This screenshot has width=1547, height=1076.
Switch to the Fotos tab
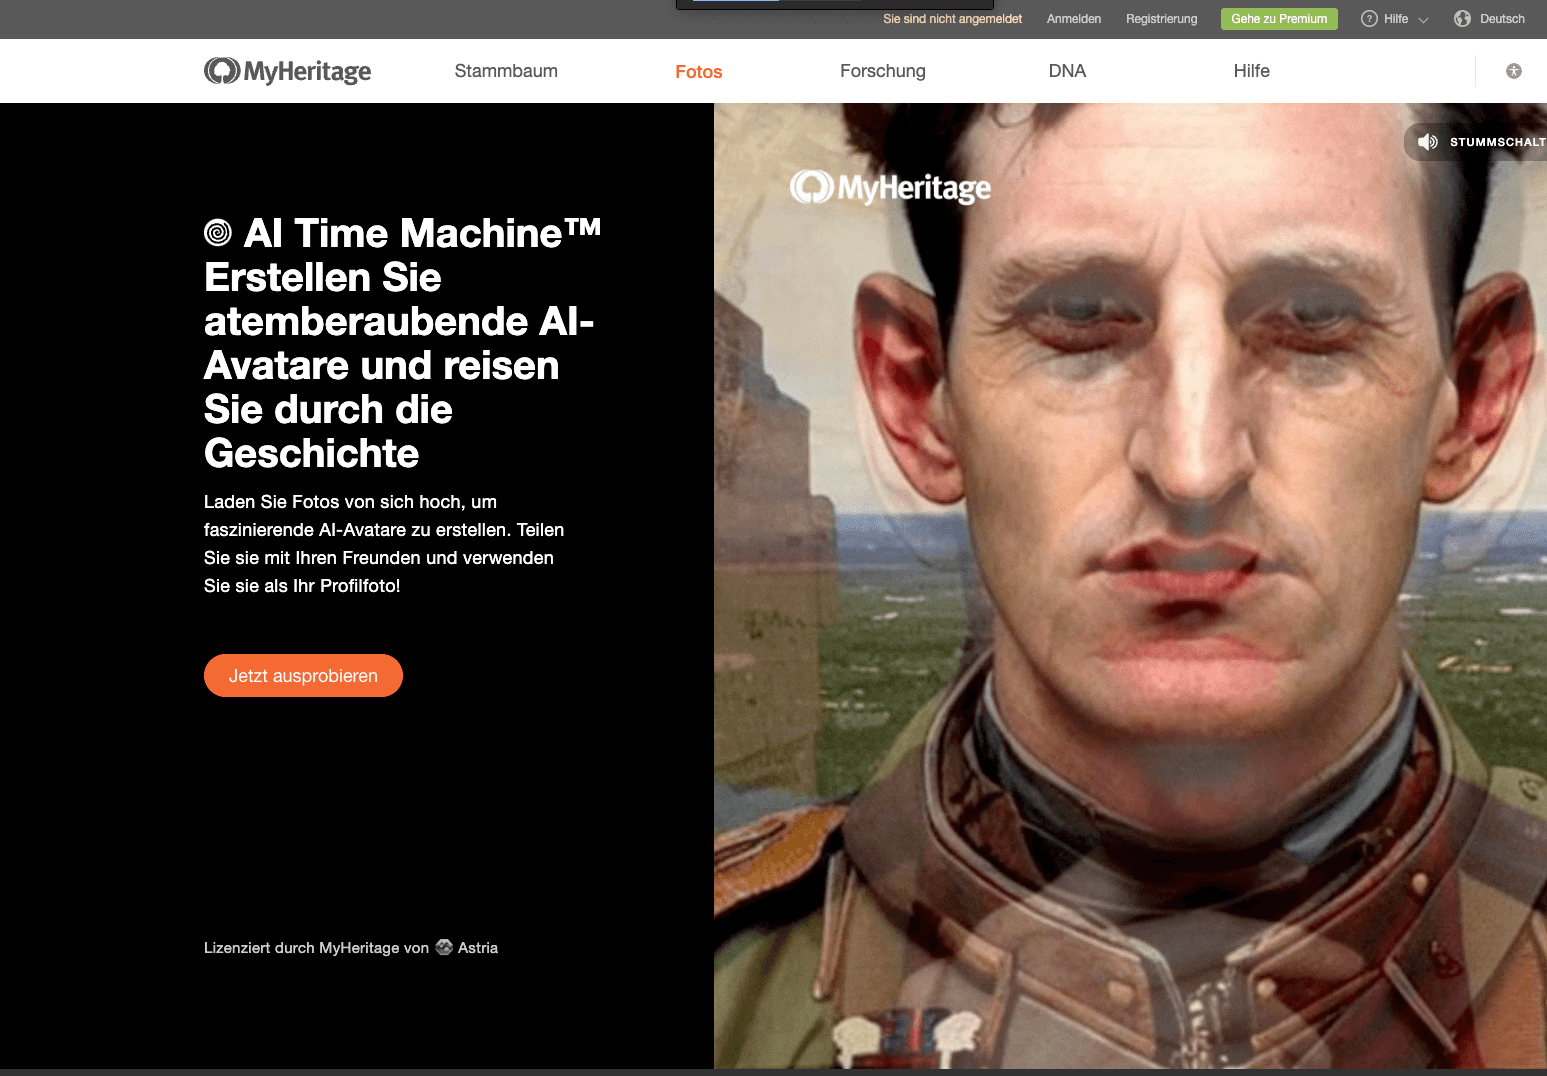pos(698,70)
